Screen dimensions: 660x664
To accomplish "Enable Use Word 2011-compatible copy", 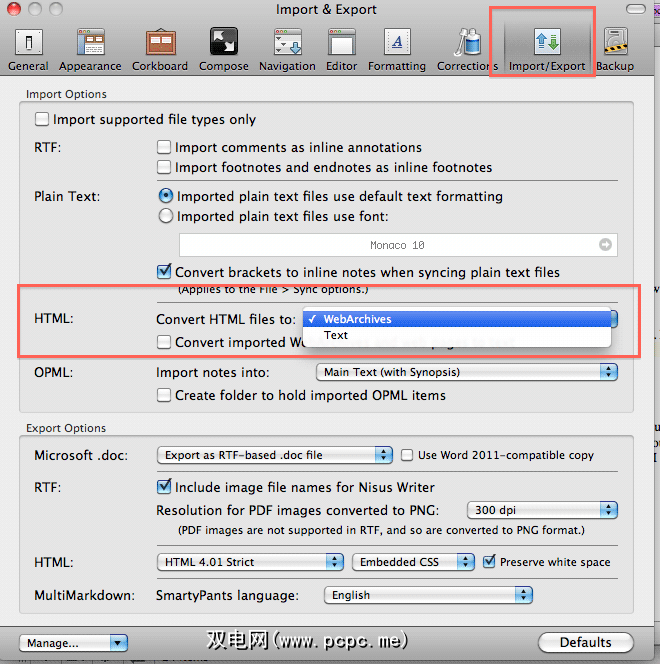I will coord(407,455).
